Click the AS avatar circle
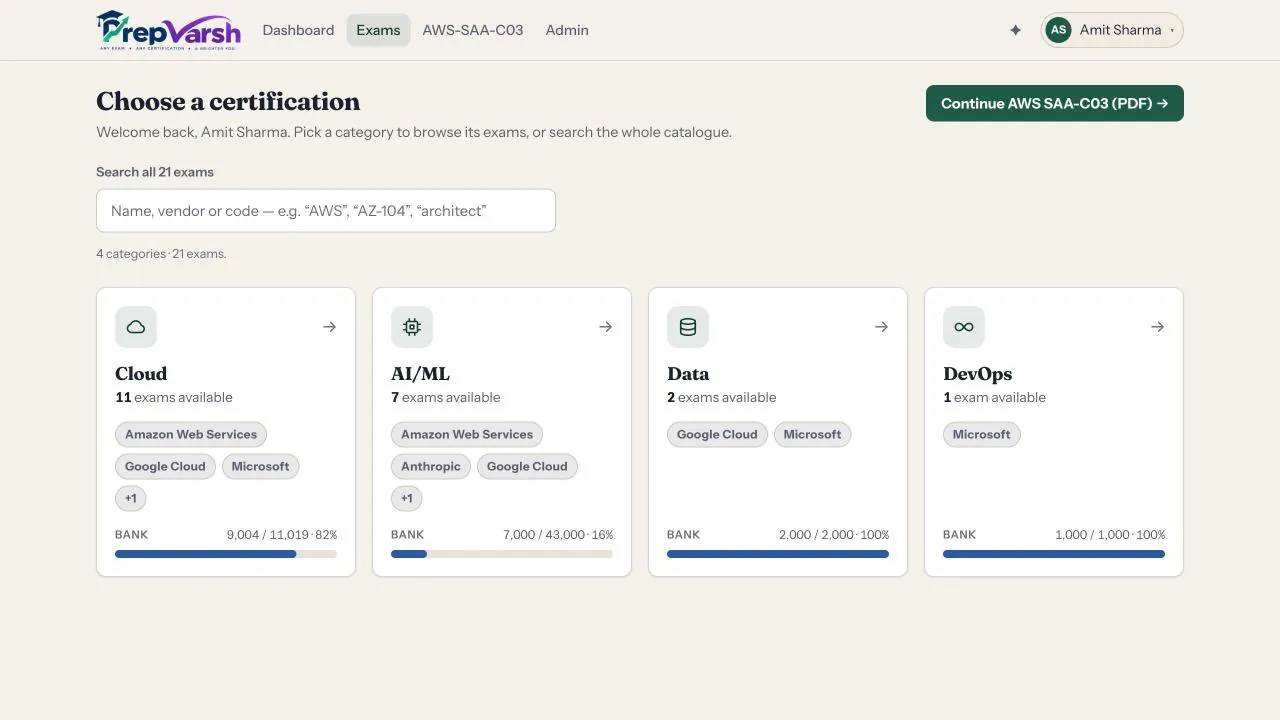 (x=1058, y=30)
